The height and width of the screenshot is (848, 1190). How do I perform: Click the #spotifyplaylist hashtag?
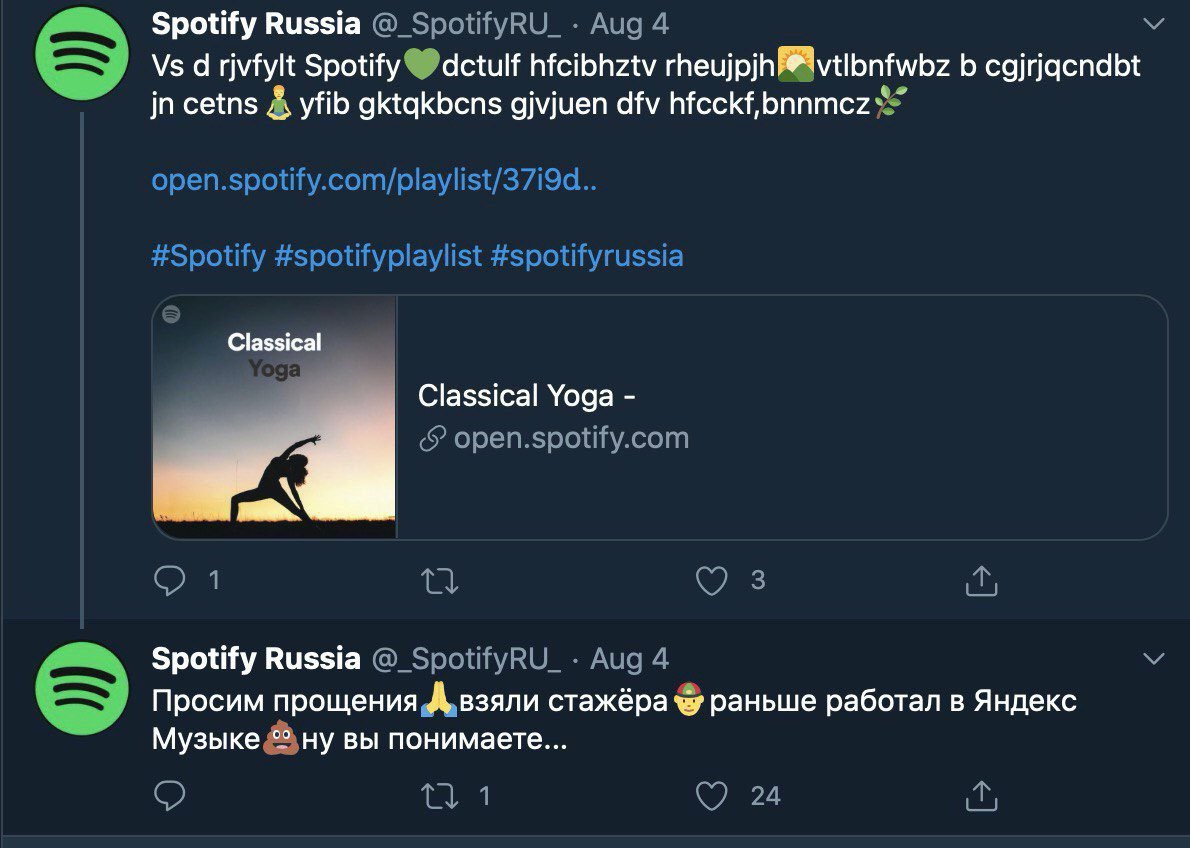point(378,256)
